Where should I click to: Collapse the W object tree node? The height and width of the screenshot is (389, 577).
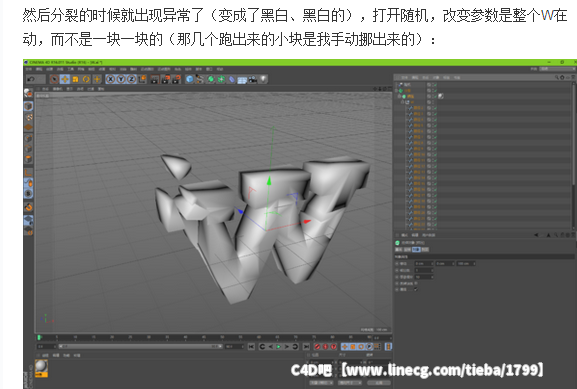(x=402, y=102)
